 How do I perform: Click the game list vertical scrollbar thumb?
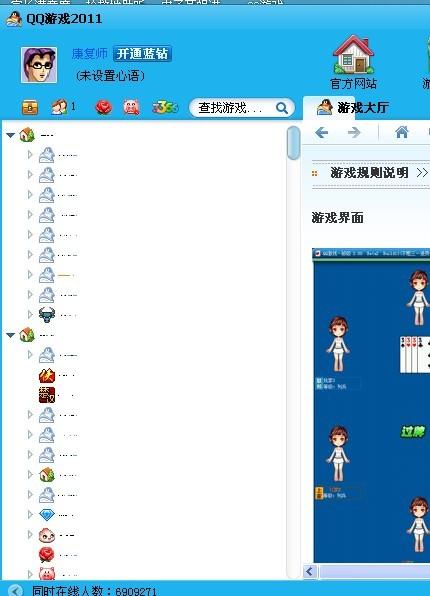click(294, 143)
